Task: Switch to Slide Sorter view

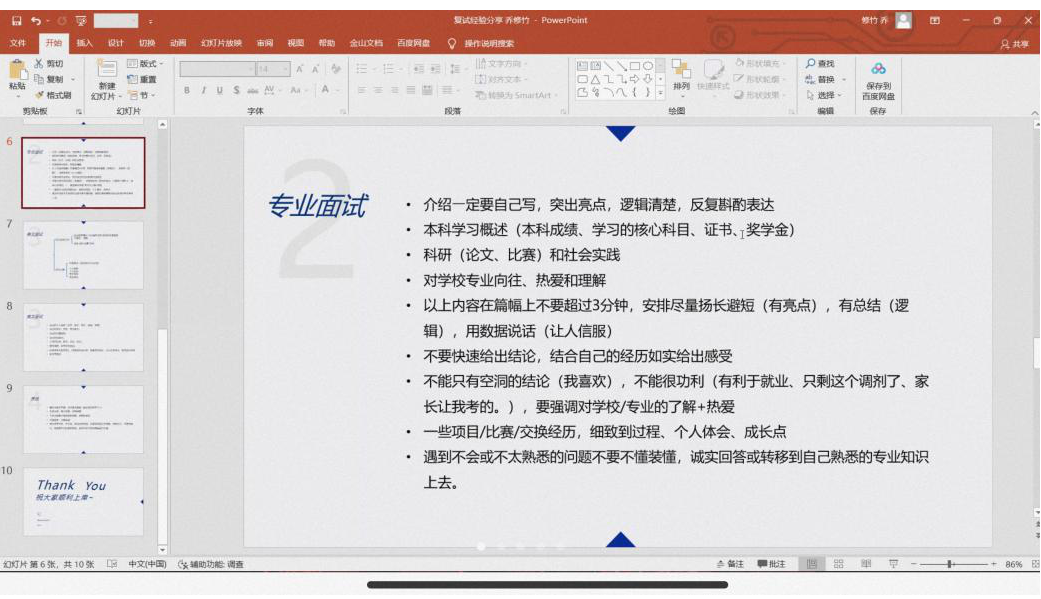Action: 838,564
